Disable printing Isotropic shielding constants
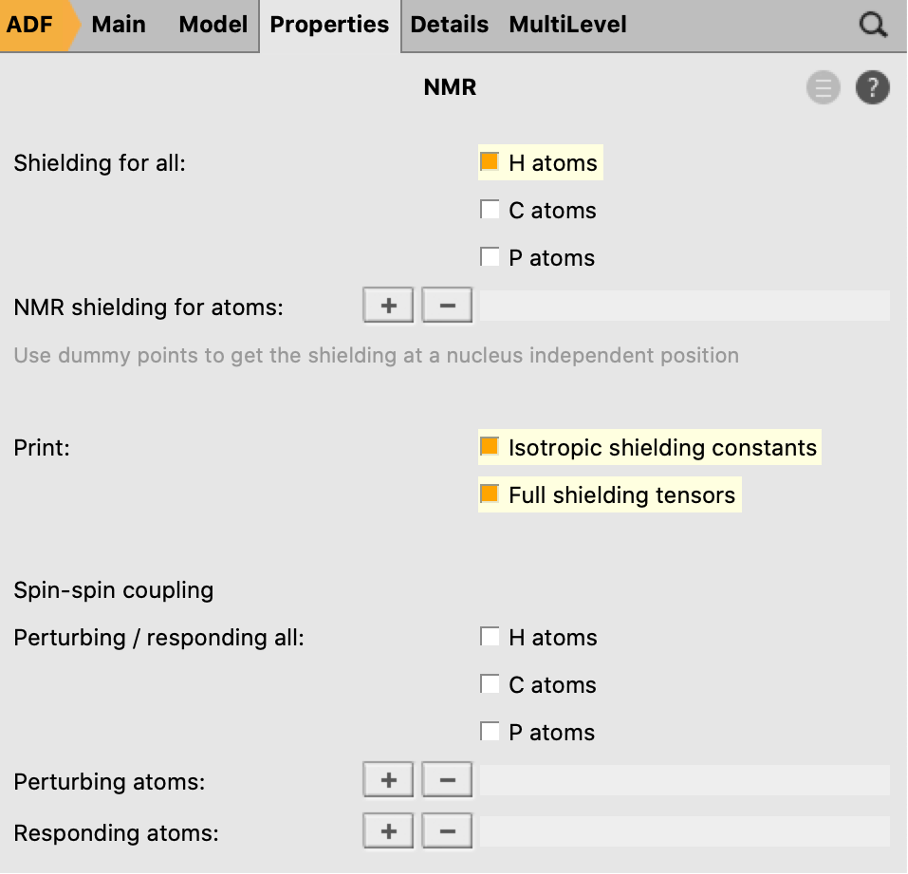The height and width of the screenshot is (874, 908). click(490, 447)
